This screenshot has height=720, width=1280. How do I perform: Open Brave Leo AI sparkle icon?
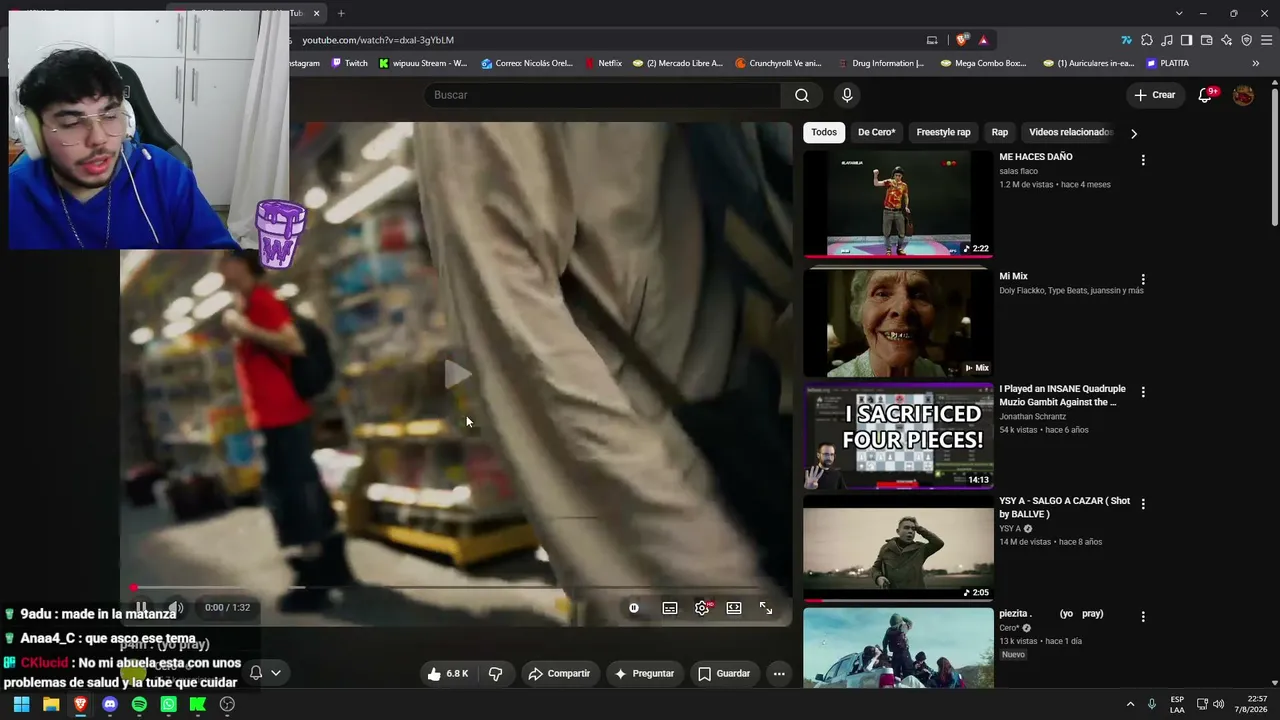pos(1226,40)
